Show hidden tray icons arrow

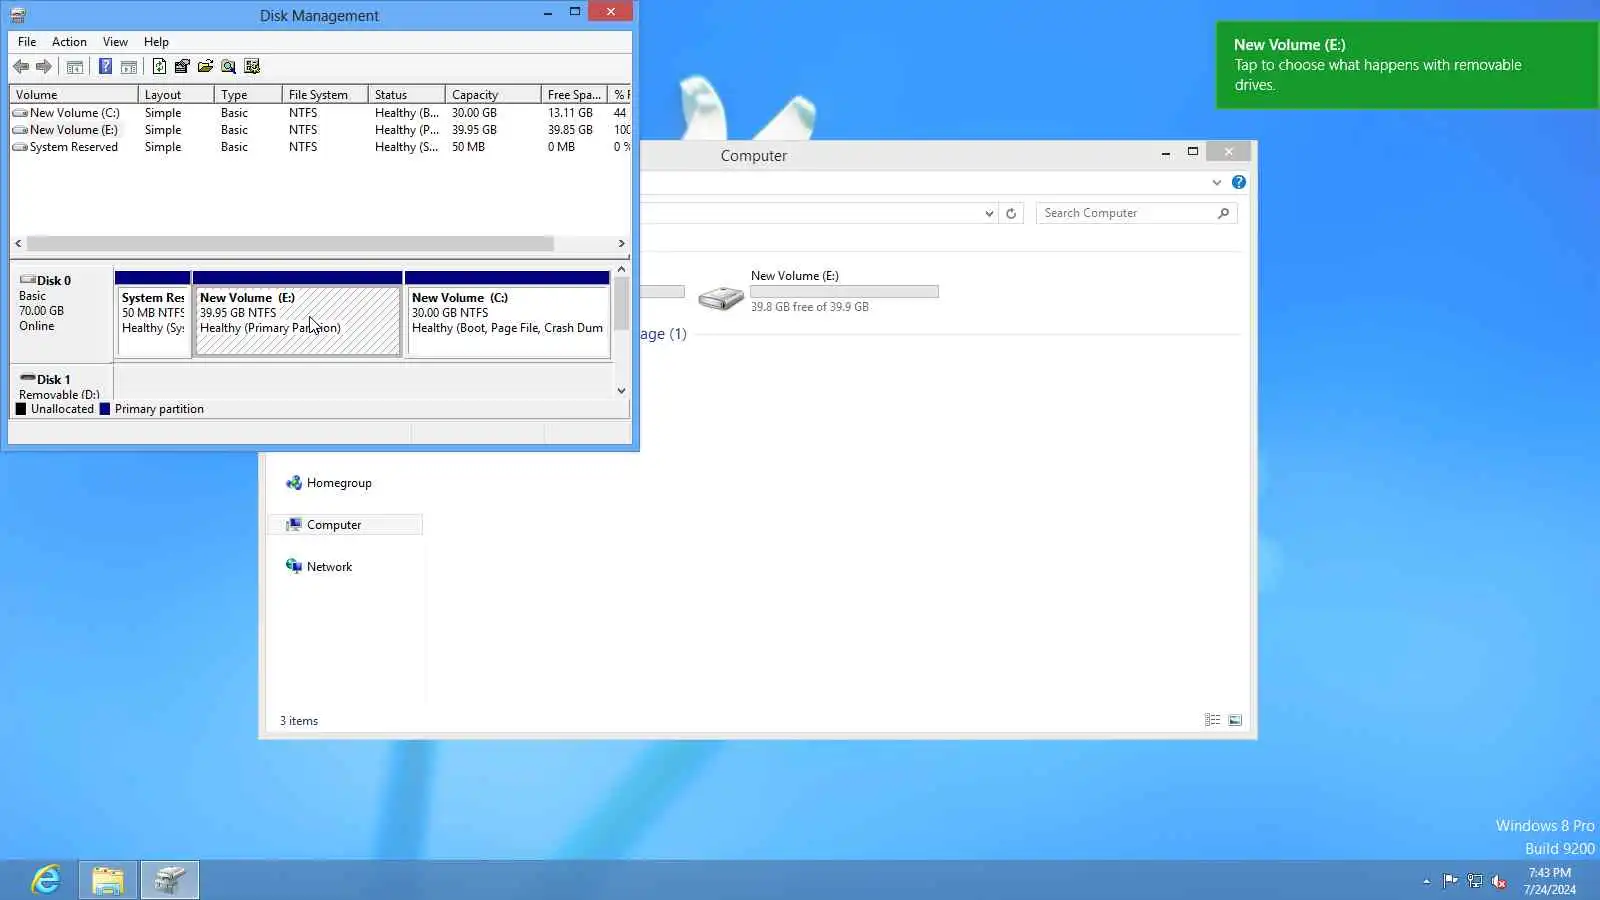pos(1427,881)
